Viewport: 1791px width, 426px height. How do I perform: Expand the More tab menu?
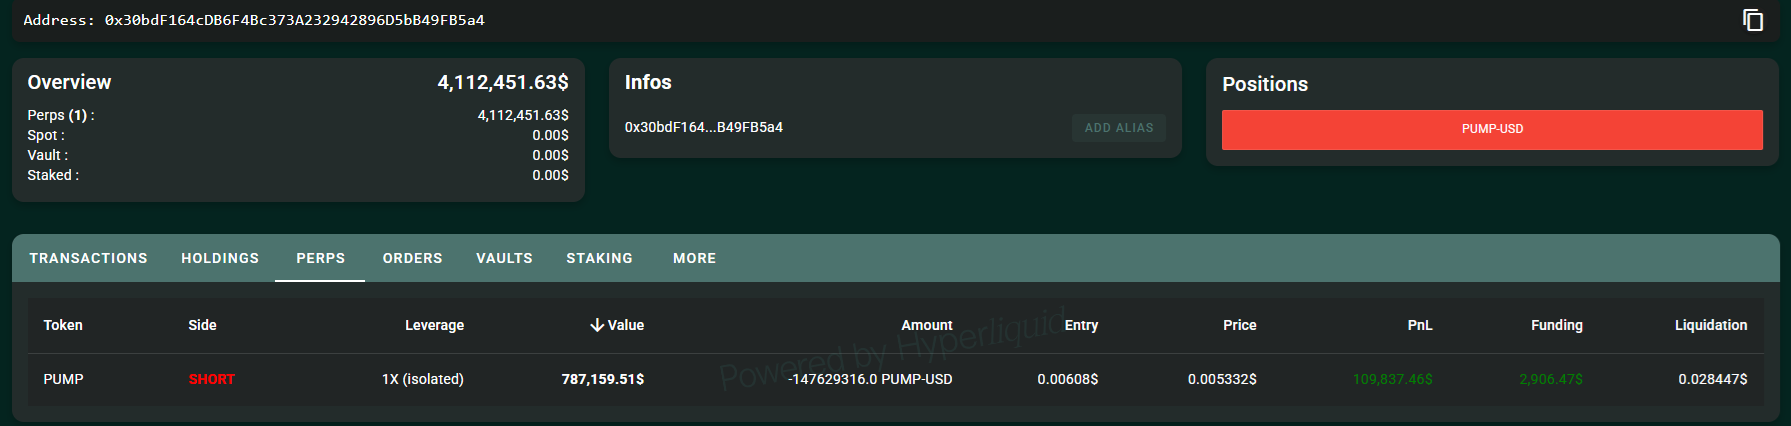click(x=694, y=258)
